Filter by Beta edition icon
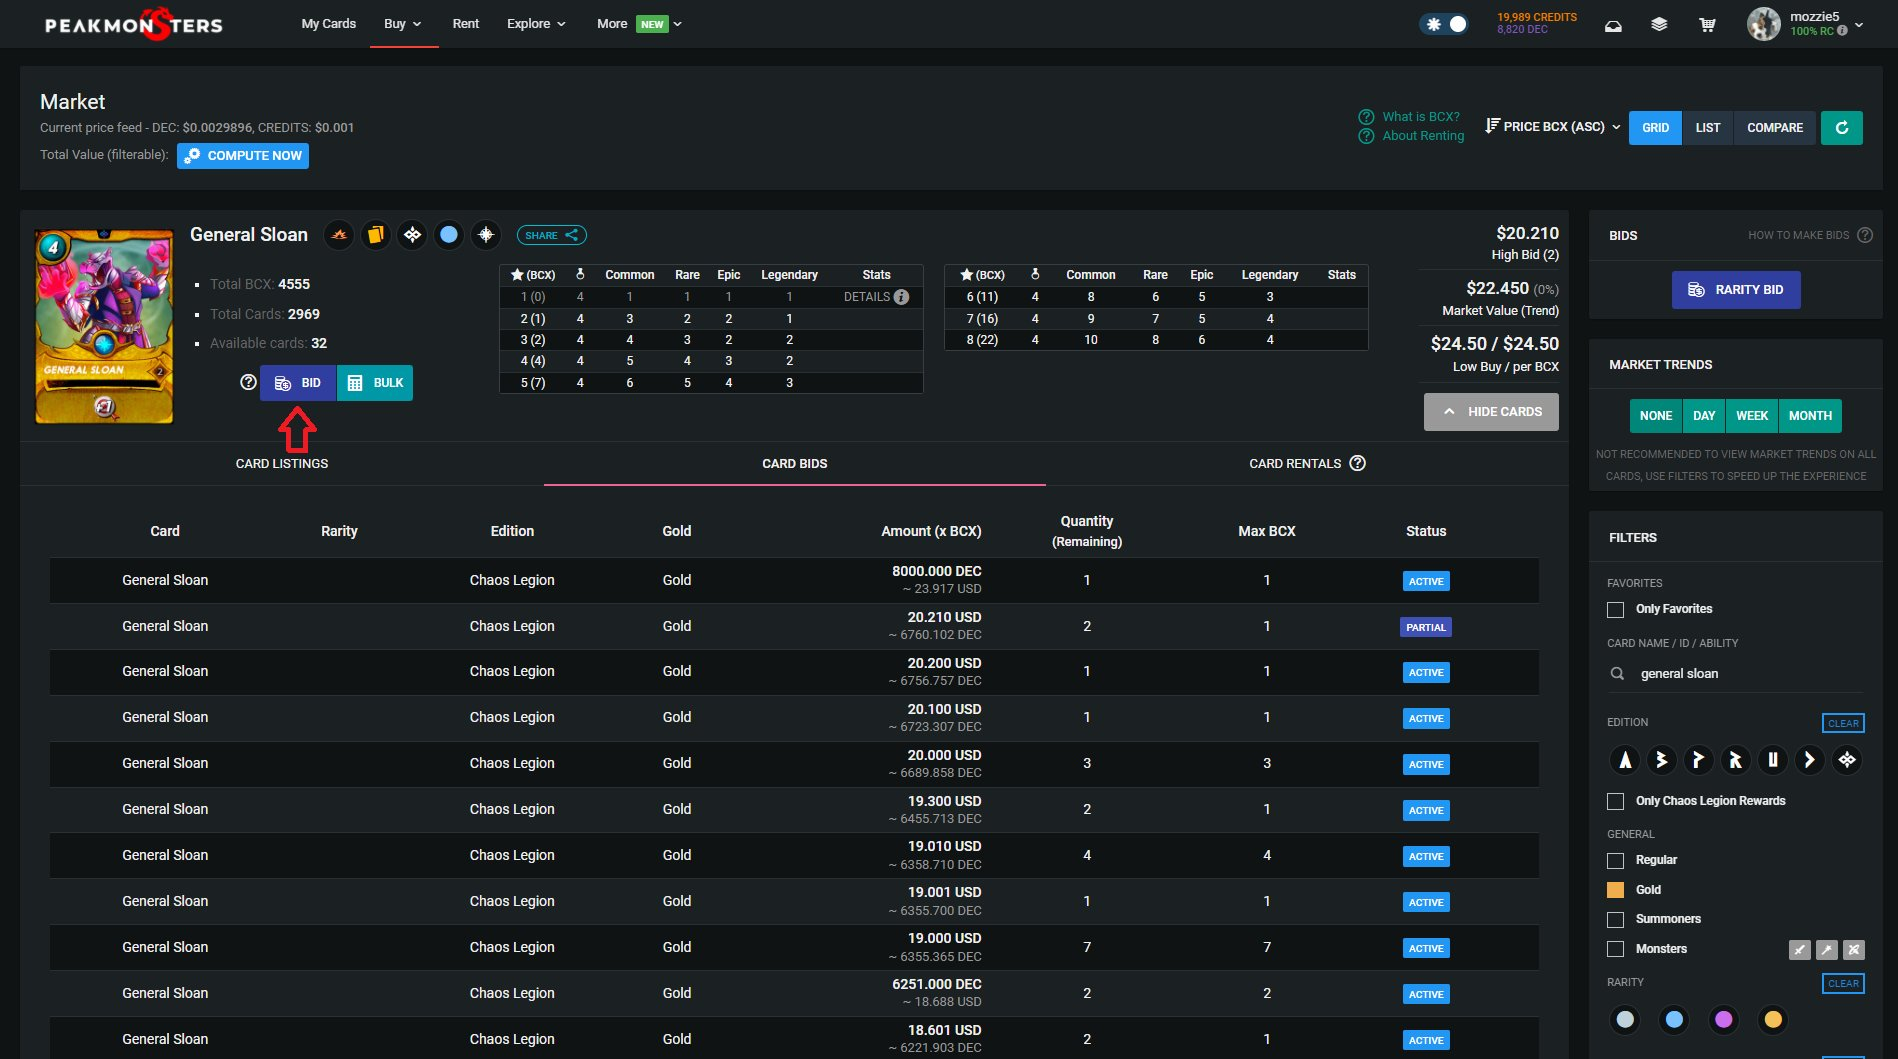1898x1059 pixels. [x=1661, y=760]
